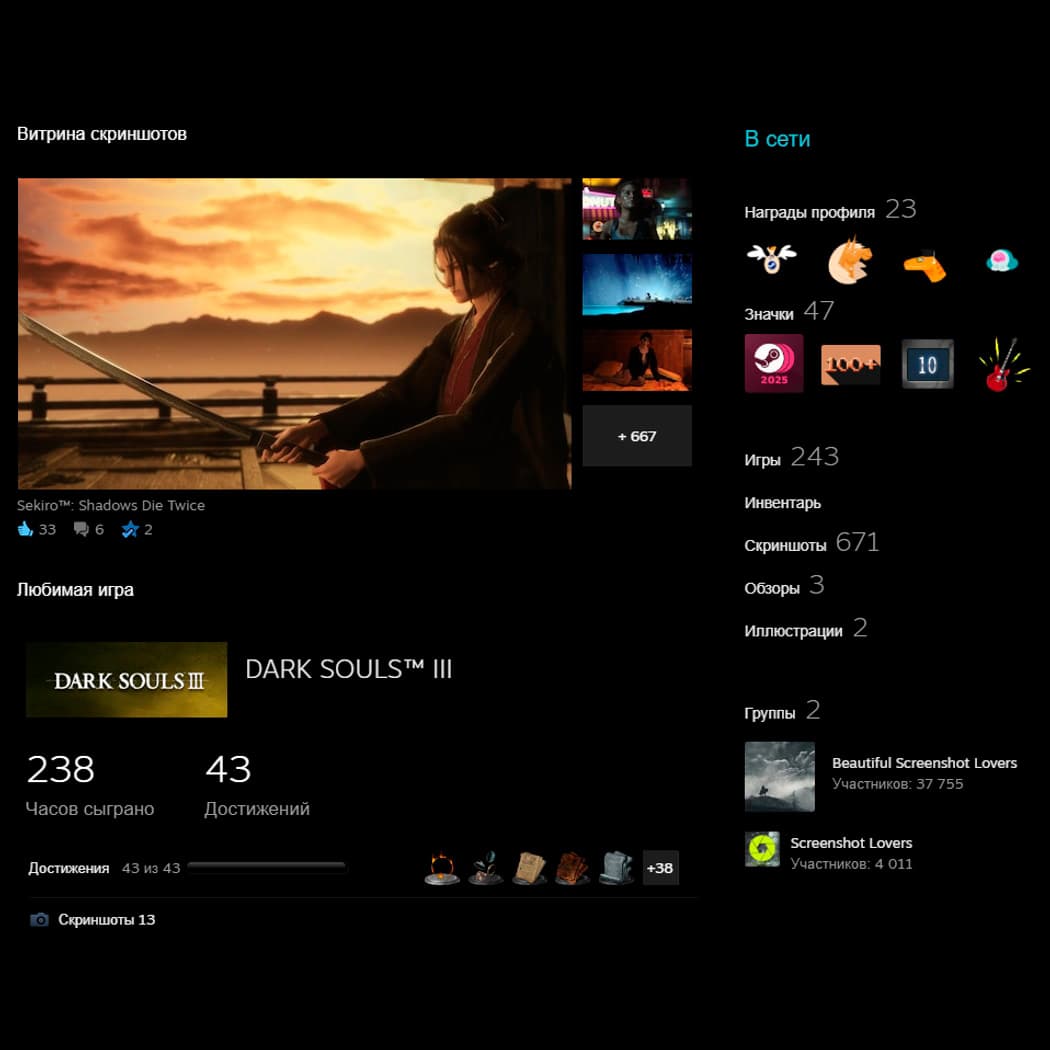Screen dimensions: 1050x1050
Task: Click the Dark Souls III banner image
Action: click(126, 680)
